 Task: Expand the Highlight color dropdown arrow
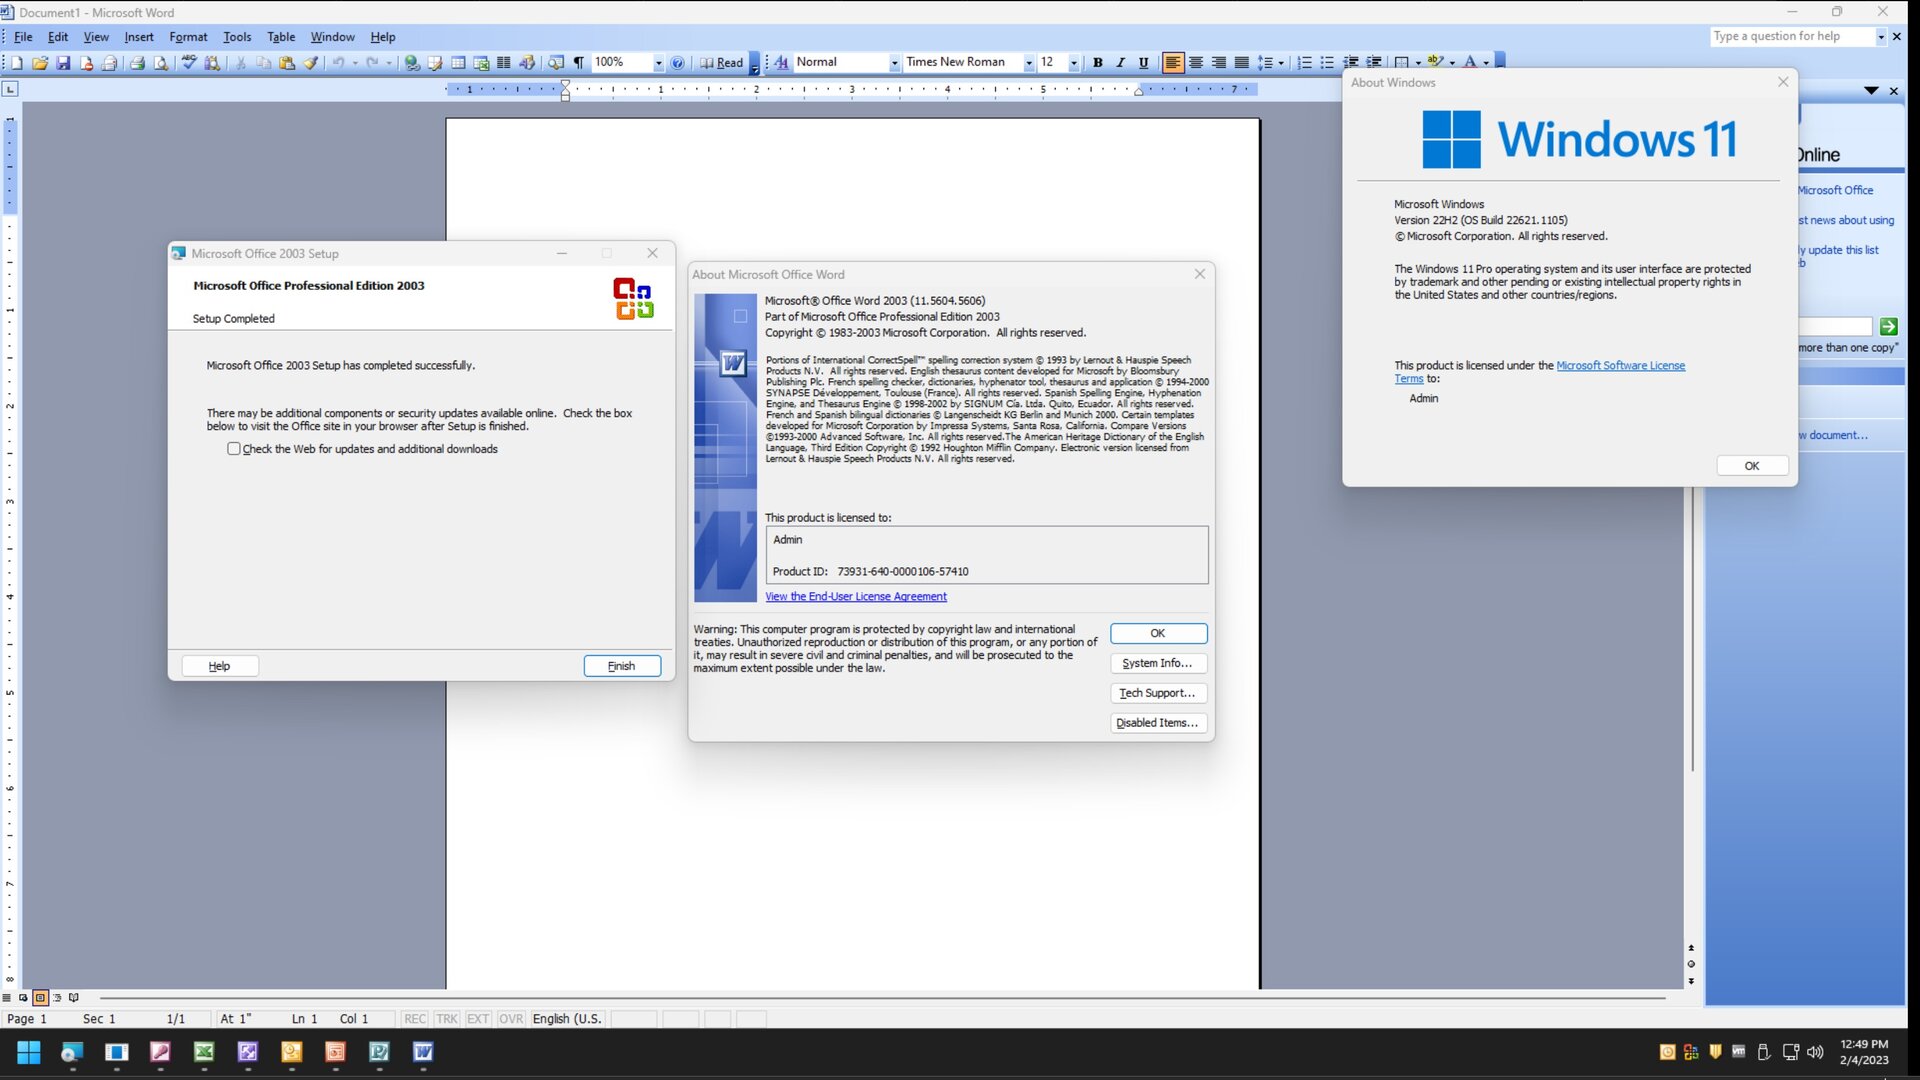click(1452, 63)
